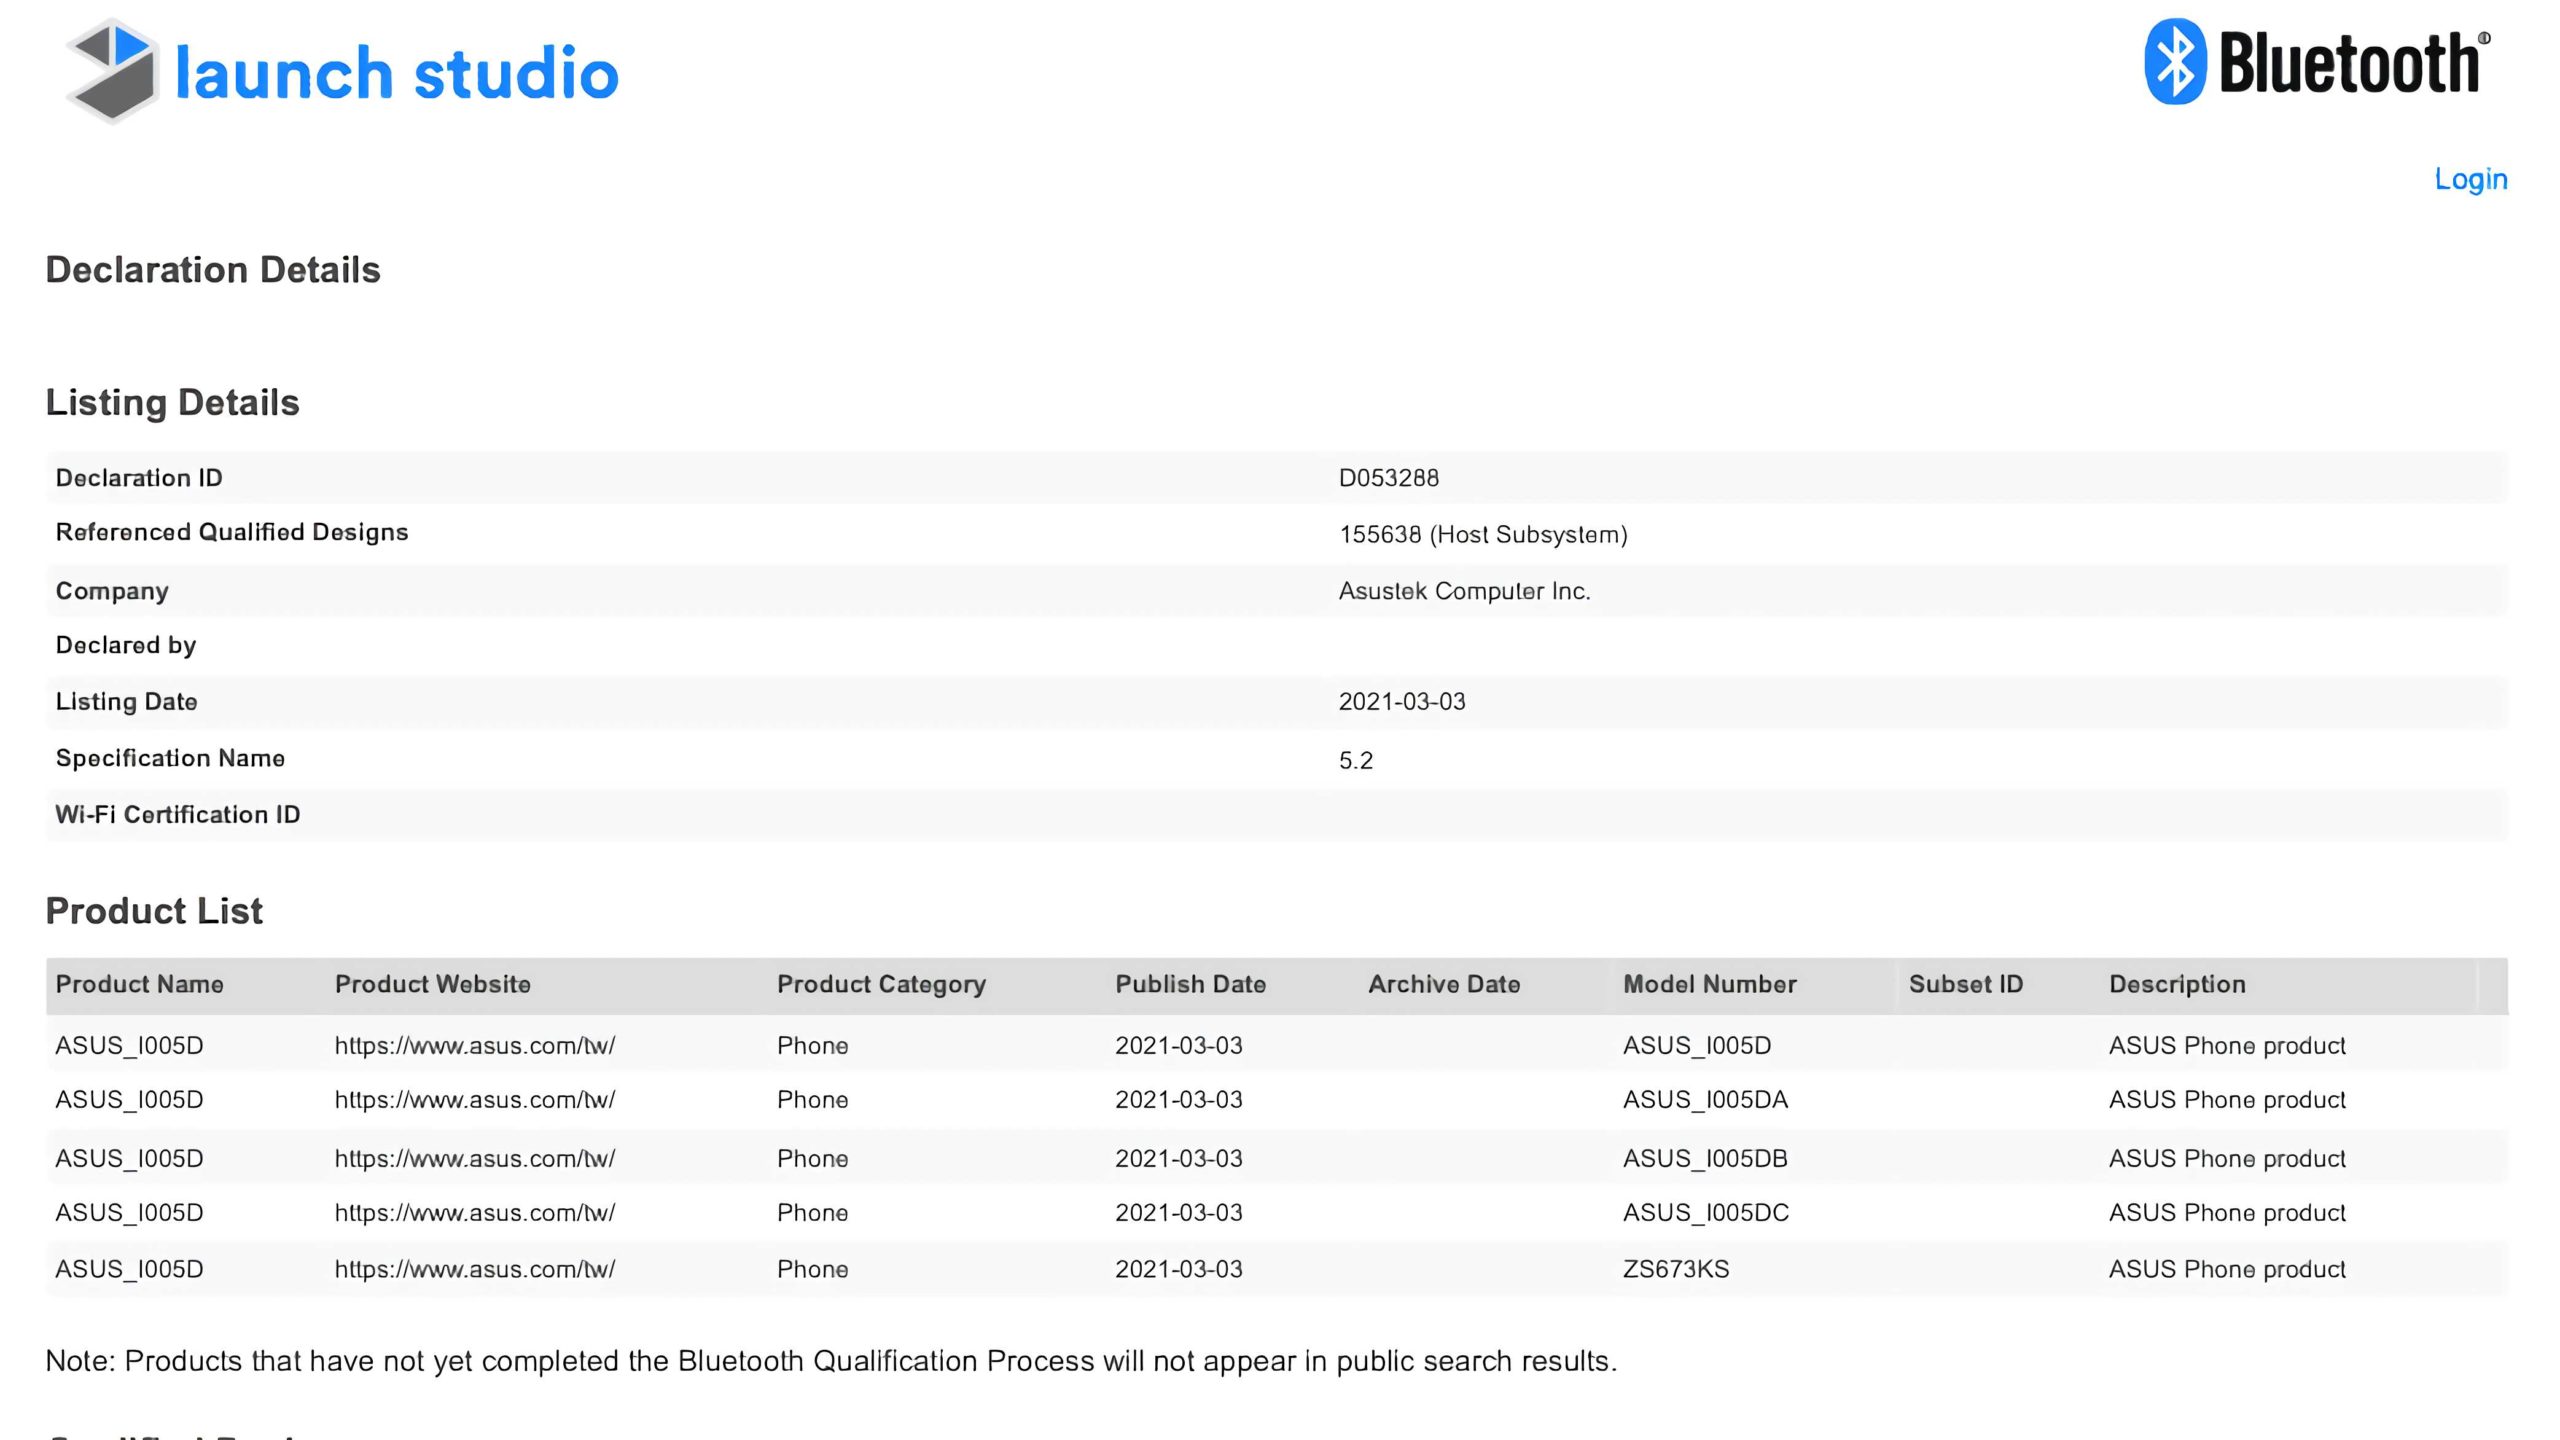2560x1440 pixels.
Task: Open the Login link
Action: 2470,179
